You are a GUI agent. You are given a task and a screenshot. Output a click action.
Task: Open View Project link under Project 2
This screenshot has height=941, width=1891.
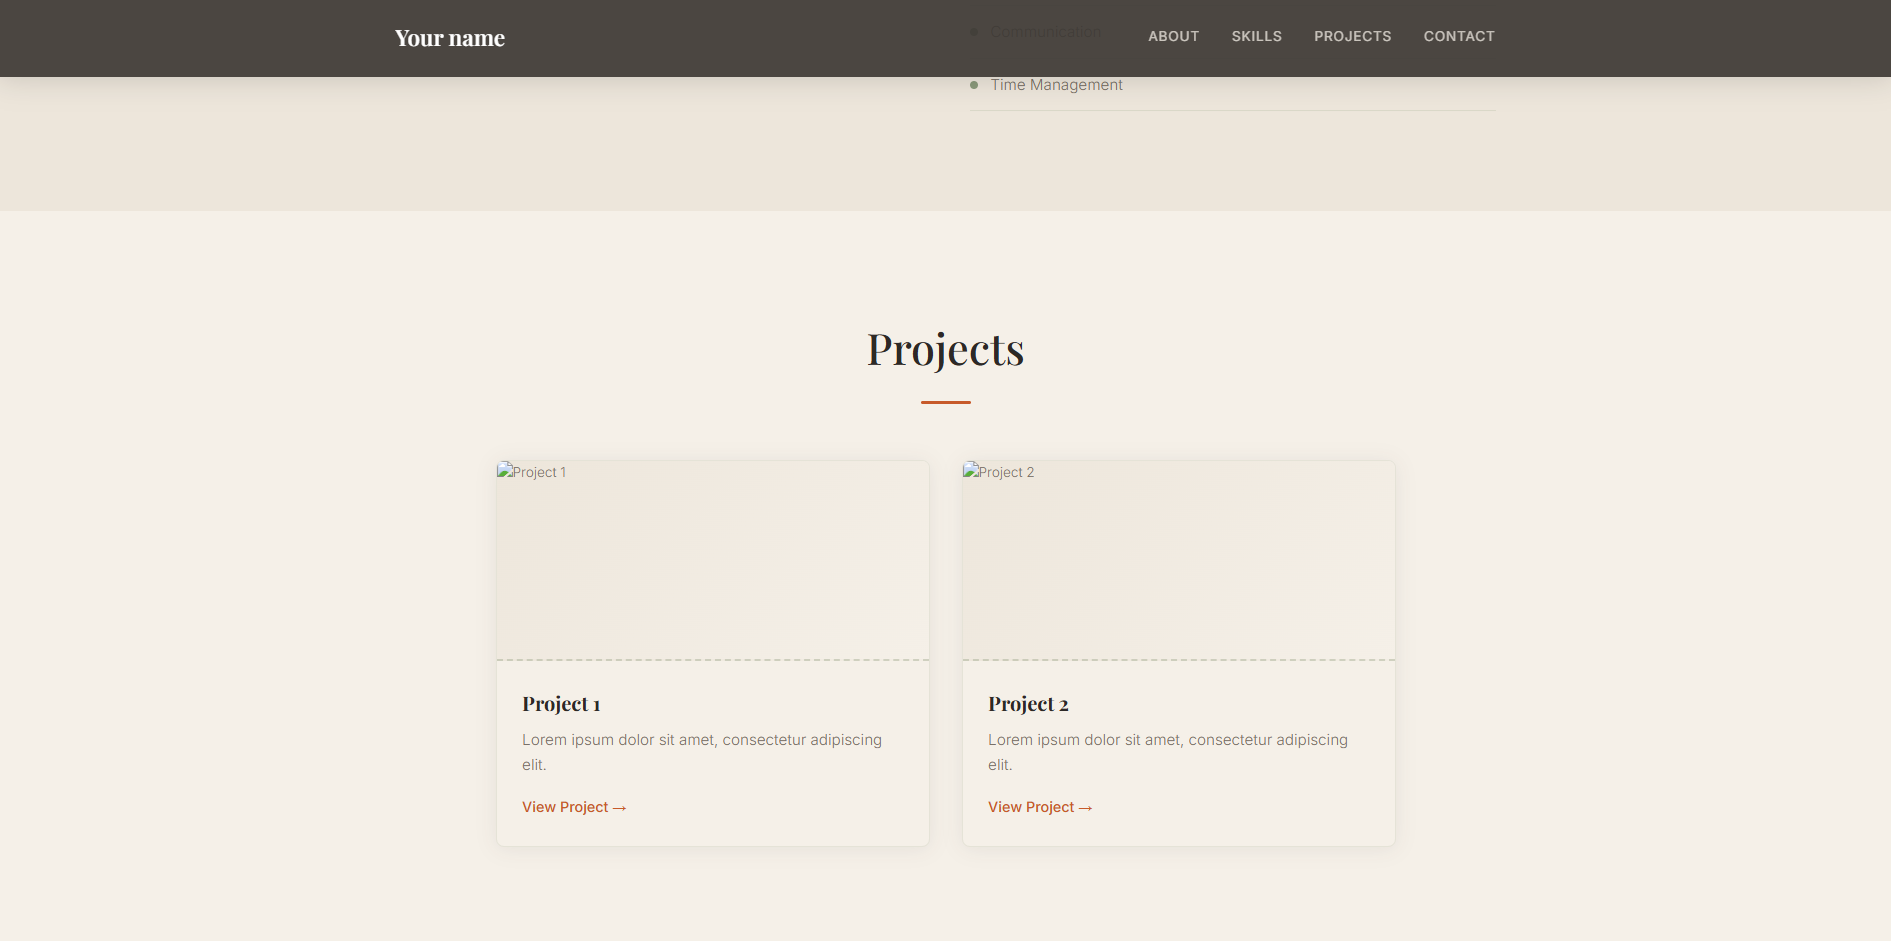tap(1040, 807)
